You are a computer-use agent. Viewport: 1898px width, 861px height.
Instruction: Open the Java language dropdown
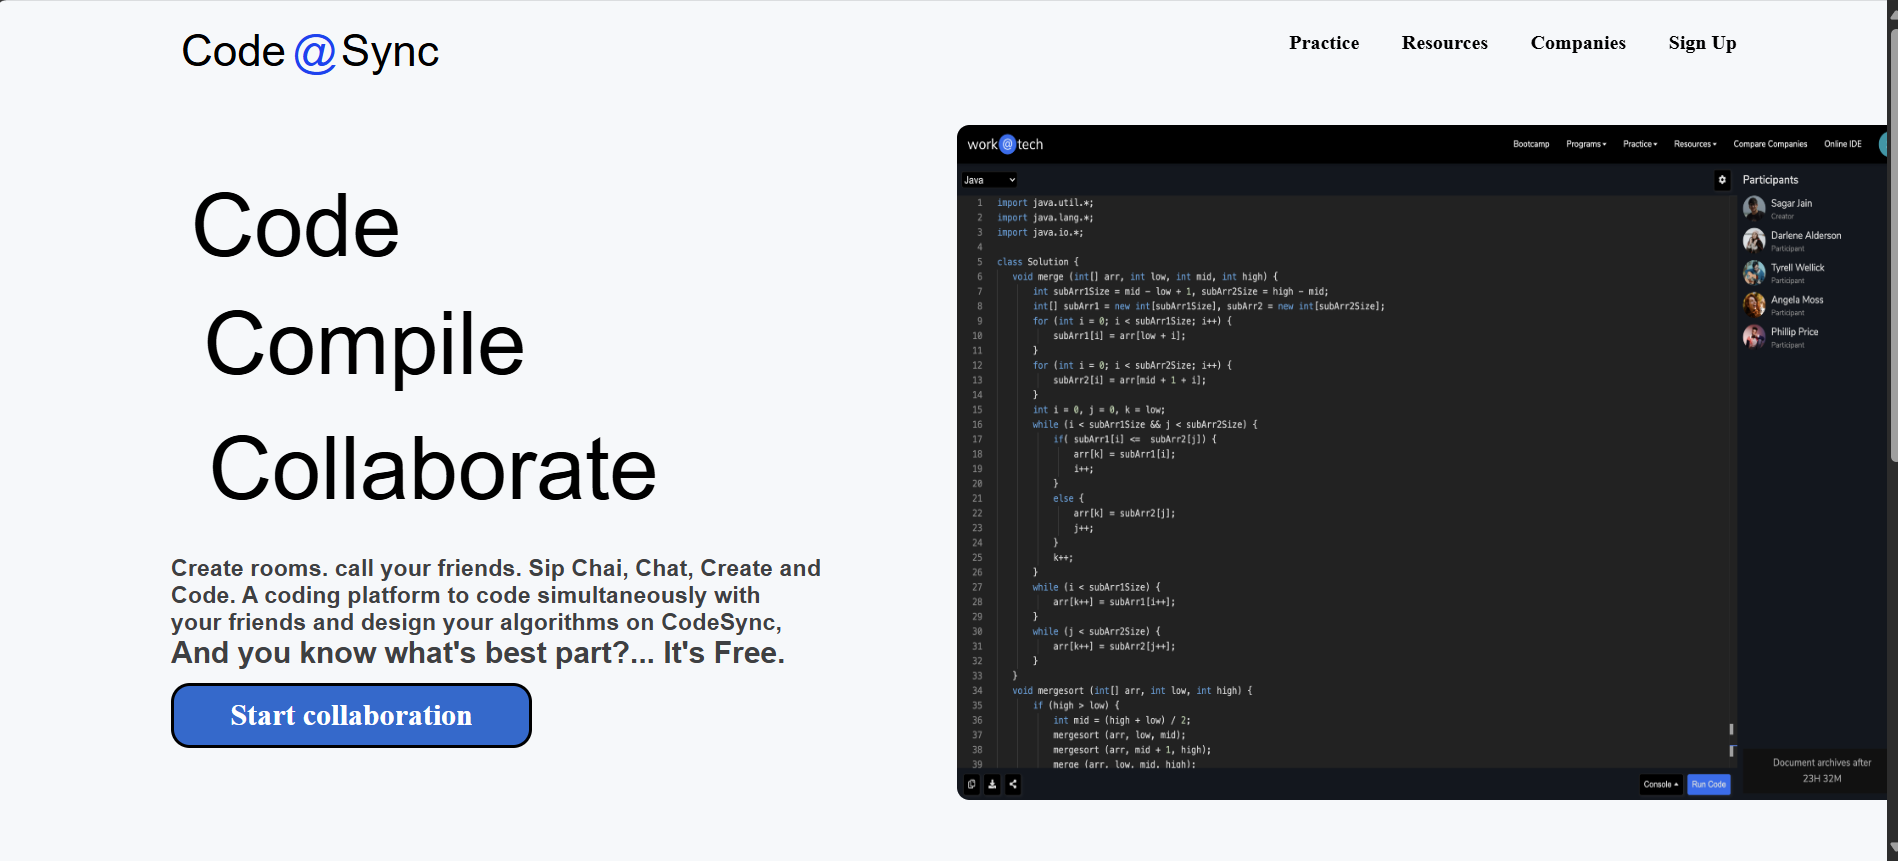[x=989, y=180]
